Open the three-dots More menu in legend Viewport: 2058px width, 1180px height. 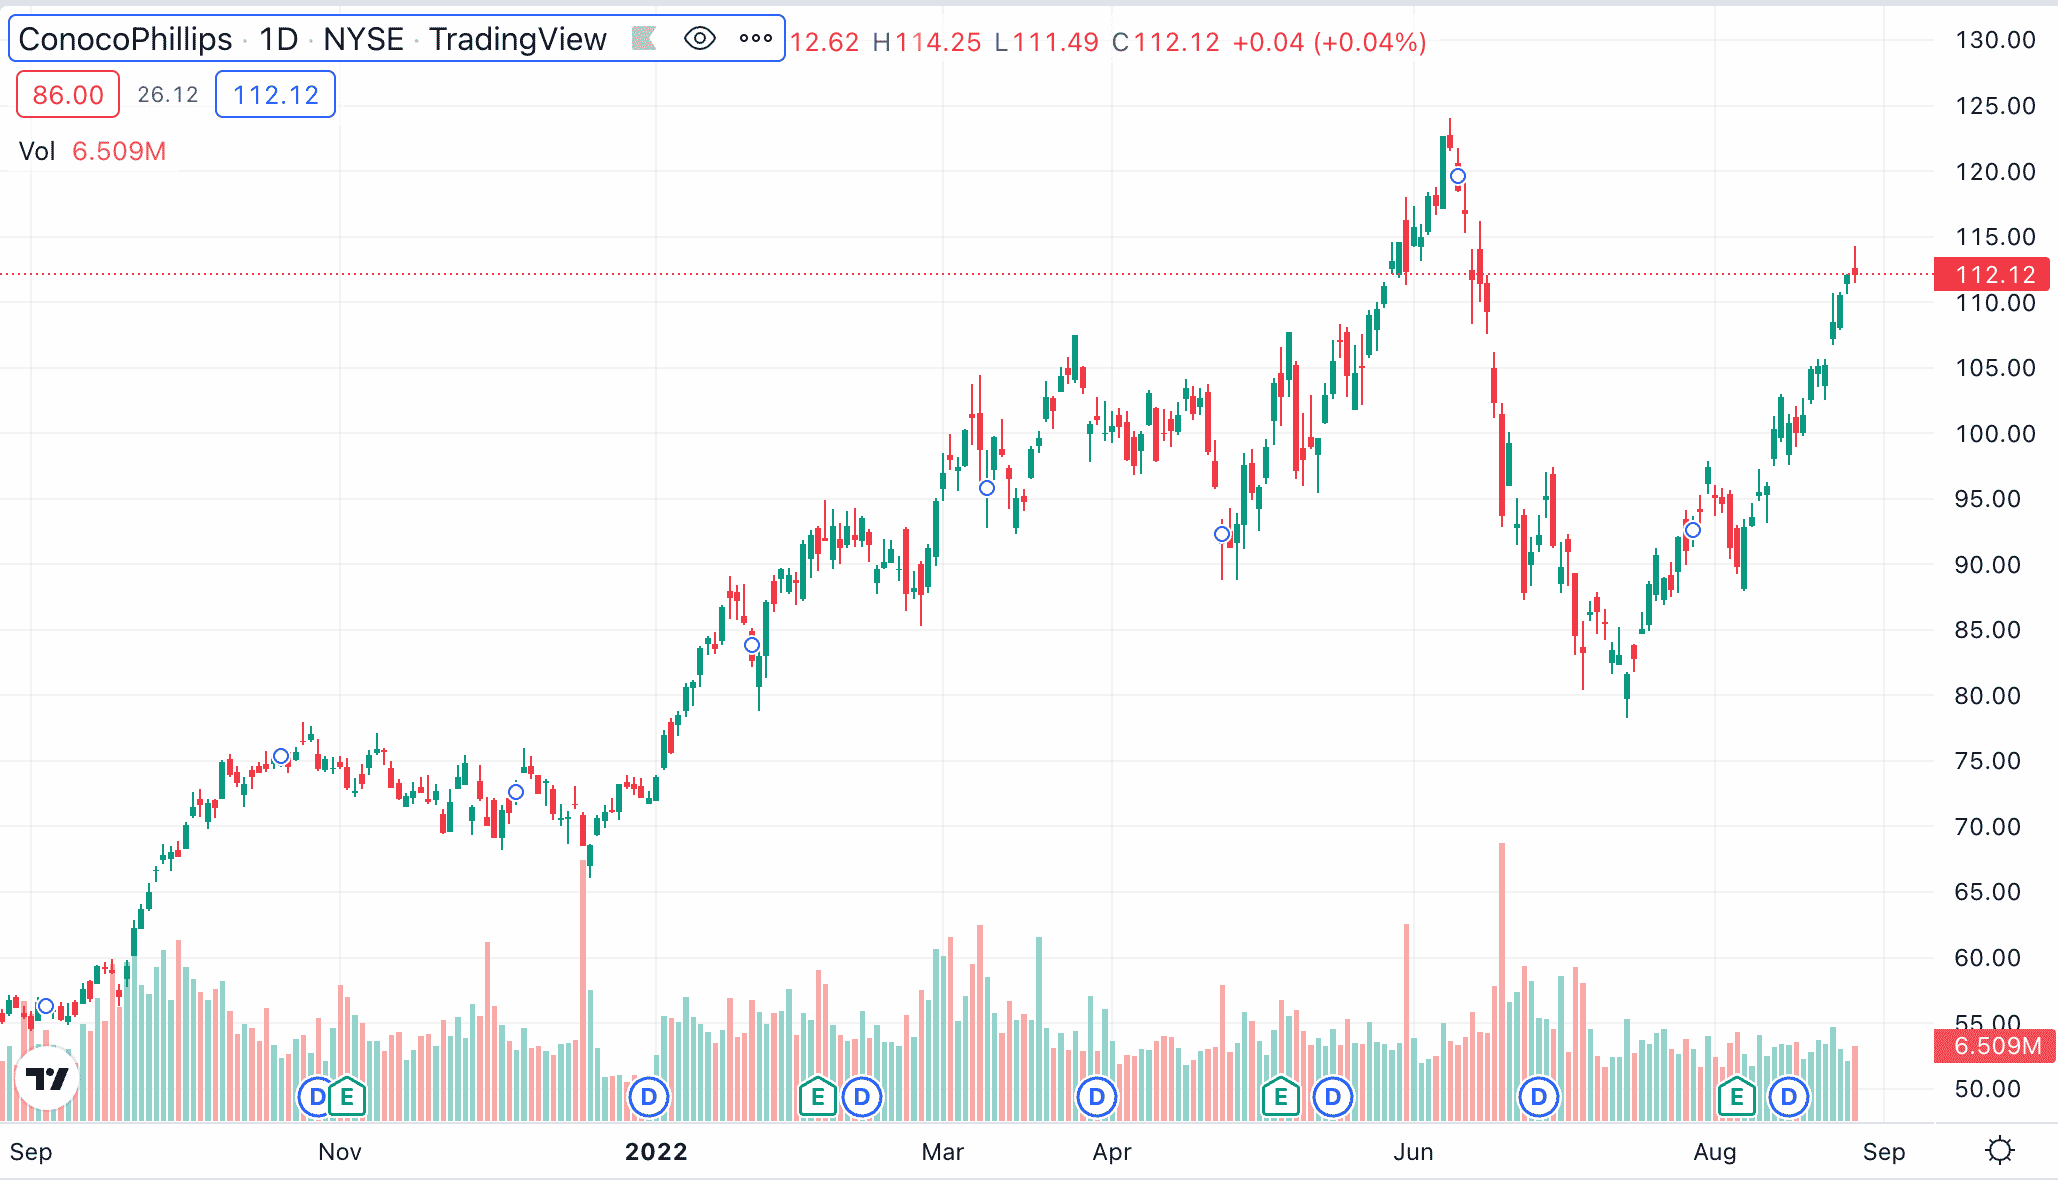[756, 39]
